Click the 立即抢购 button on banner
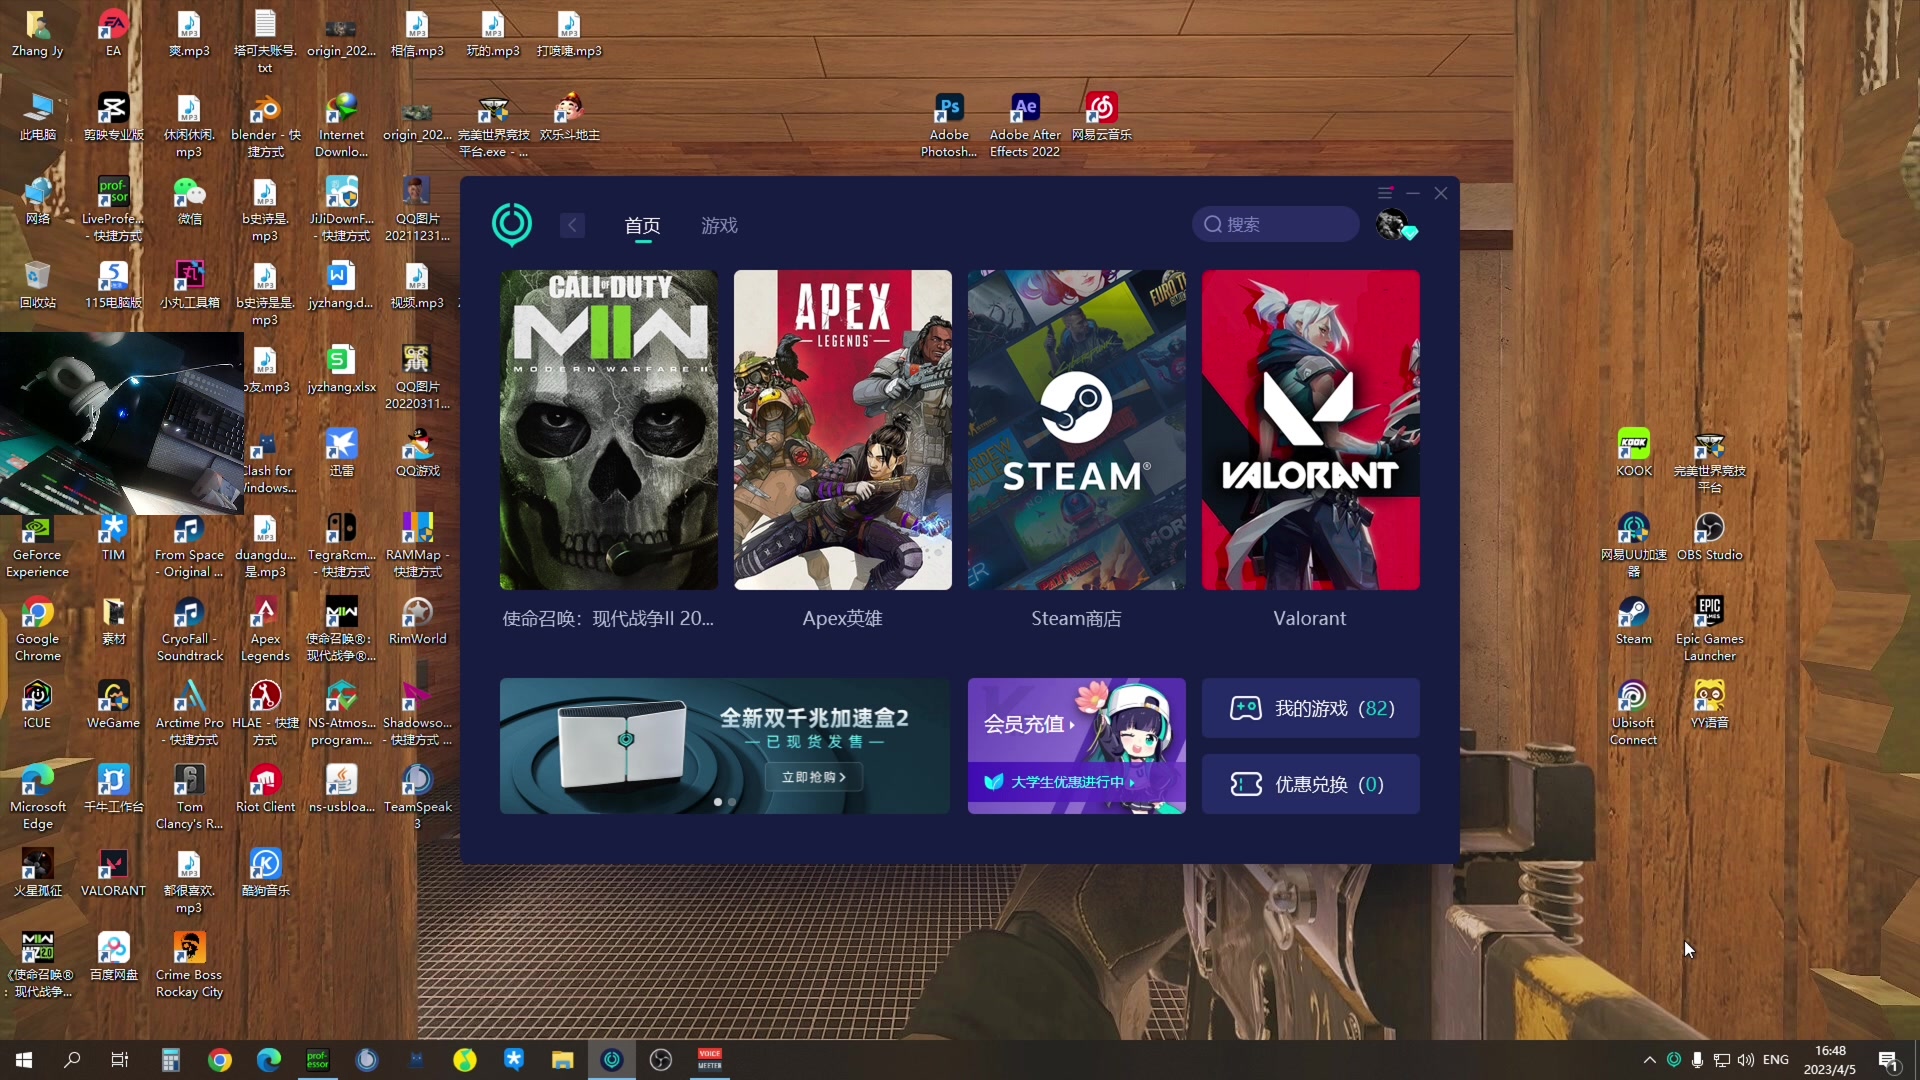The image size is (1920, 1080). pos(813,777)
